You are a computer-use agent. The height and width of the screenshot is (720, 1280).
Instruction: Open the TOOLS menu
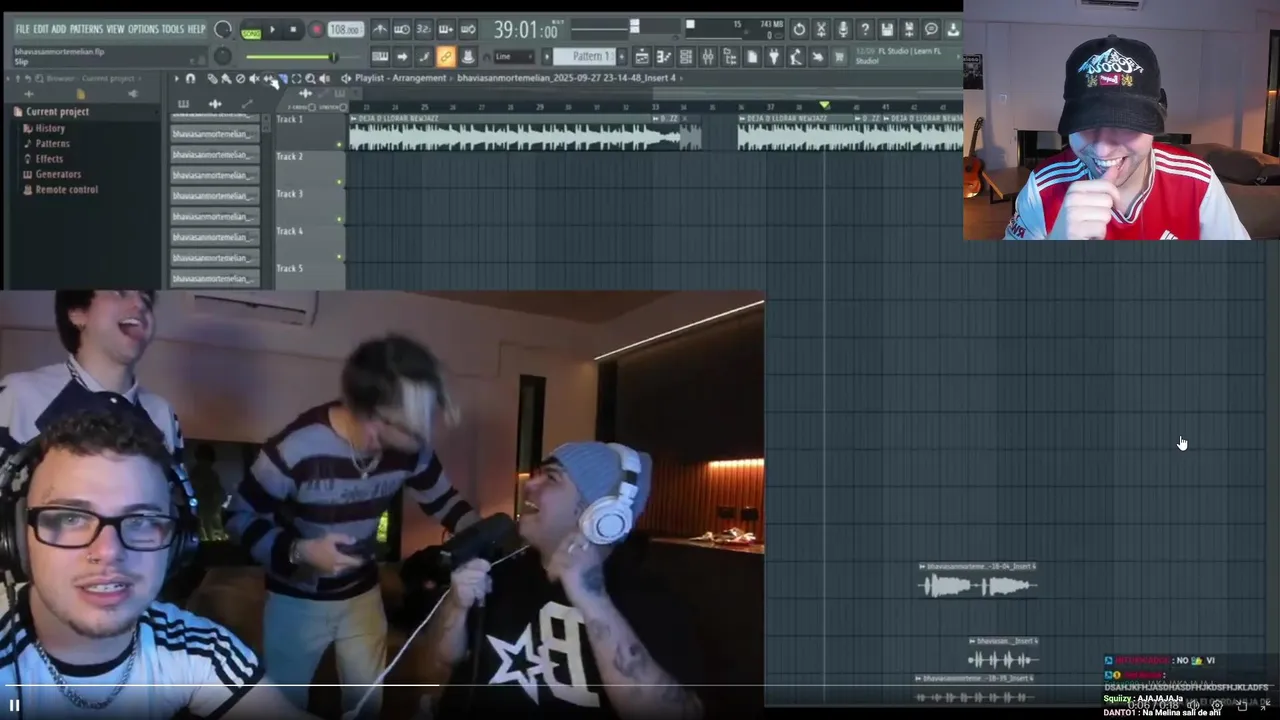(x=173, y=29)
